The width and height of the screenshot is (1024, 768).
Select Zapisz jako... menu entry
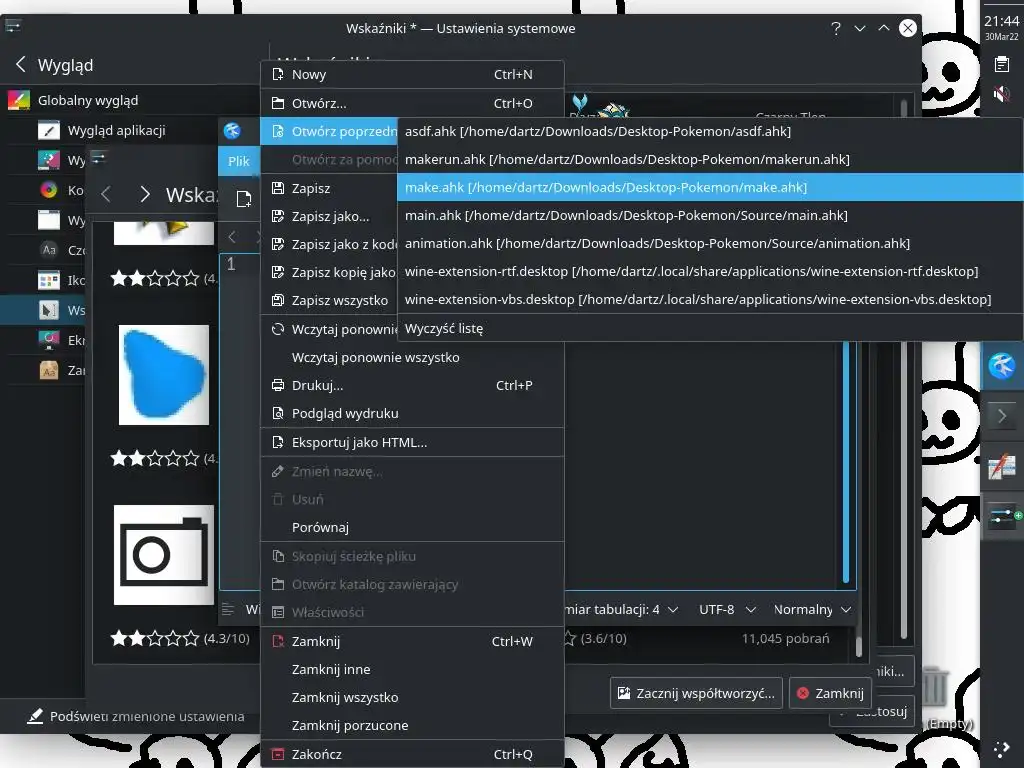point(329,216)
